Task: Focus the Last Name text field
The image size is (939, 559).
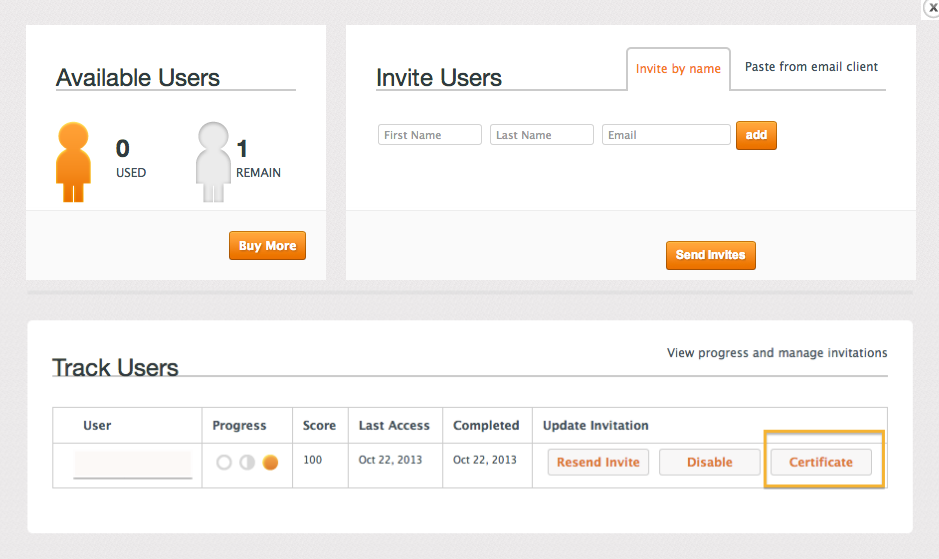Action: coord(542,135)
